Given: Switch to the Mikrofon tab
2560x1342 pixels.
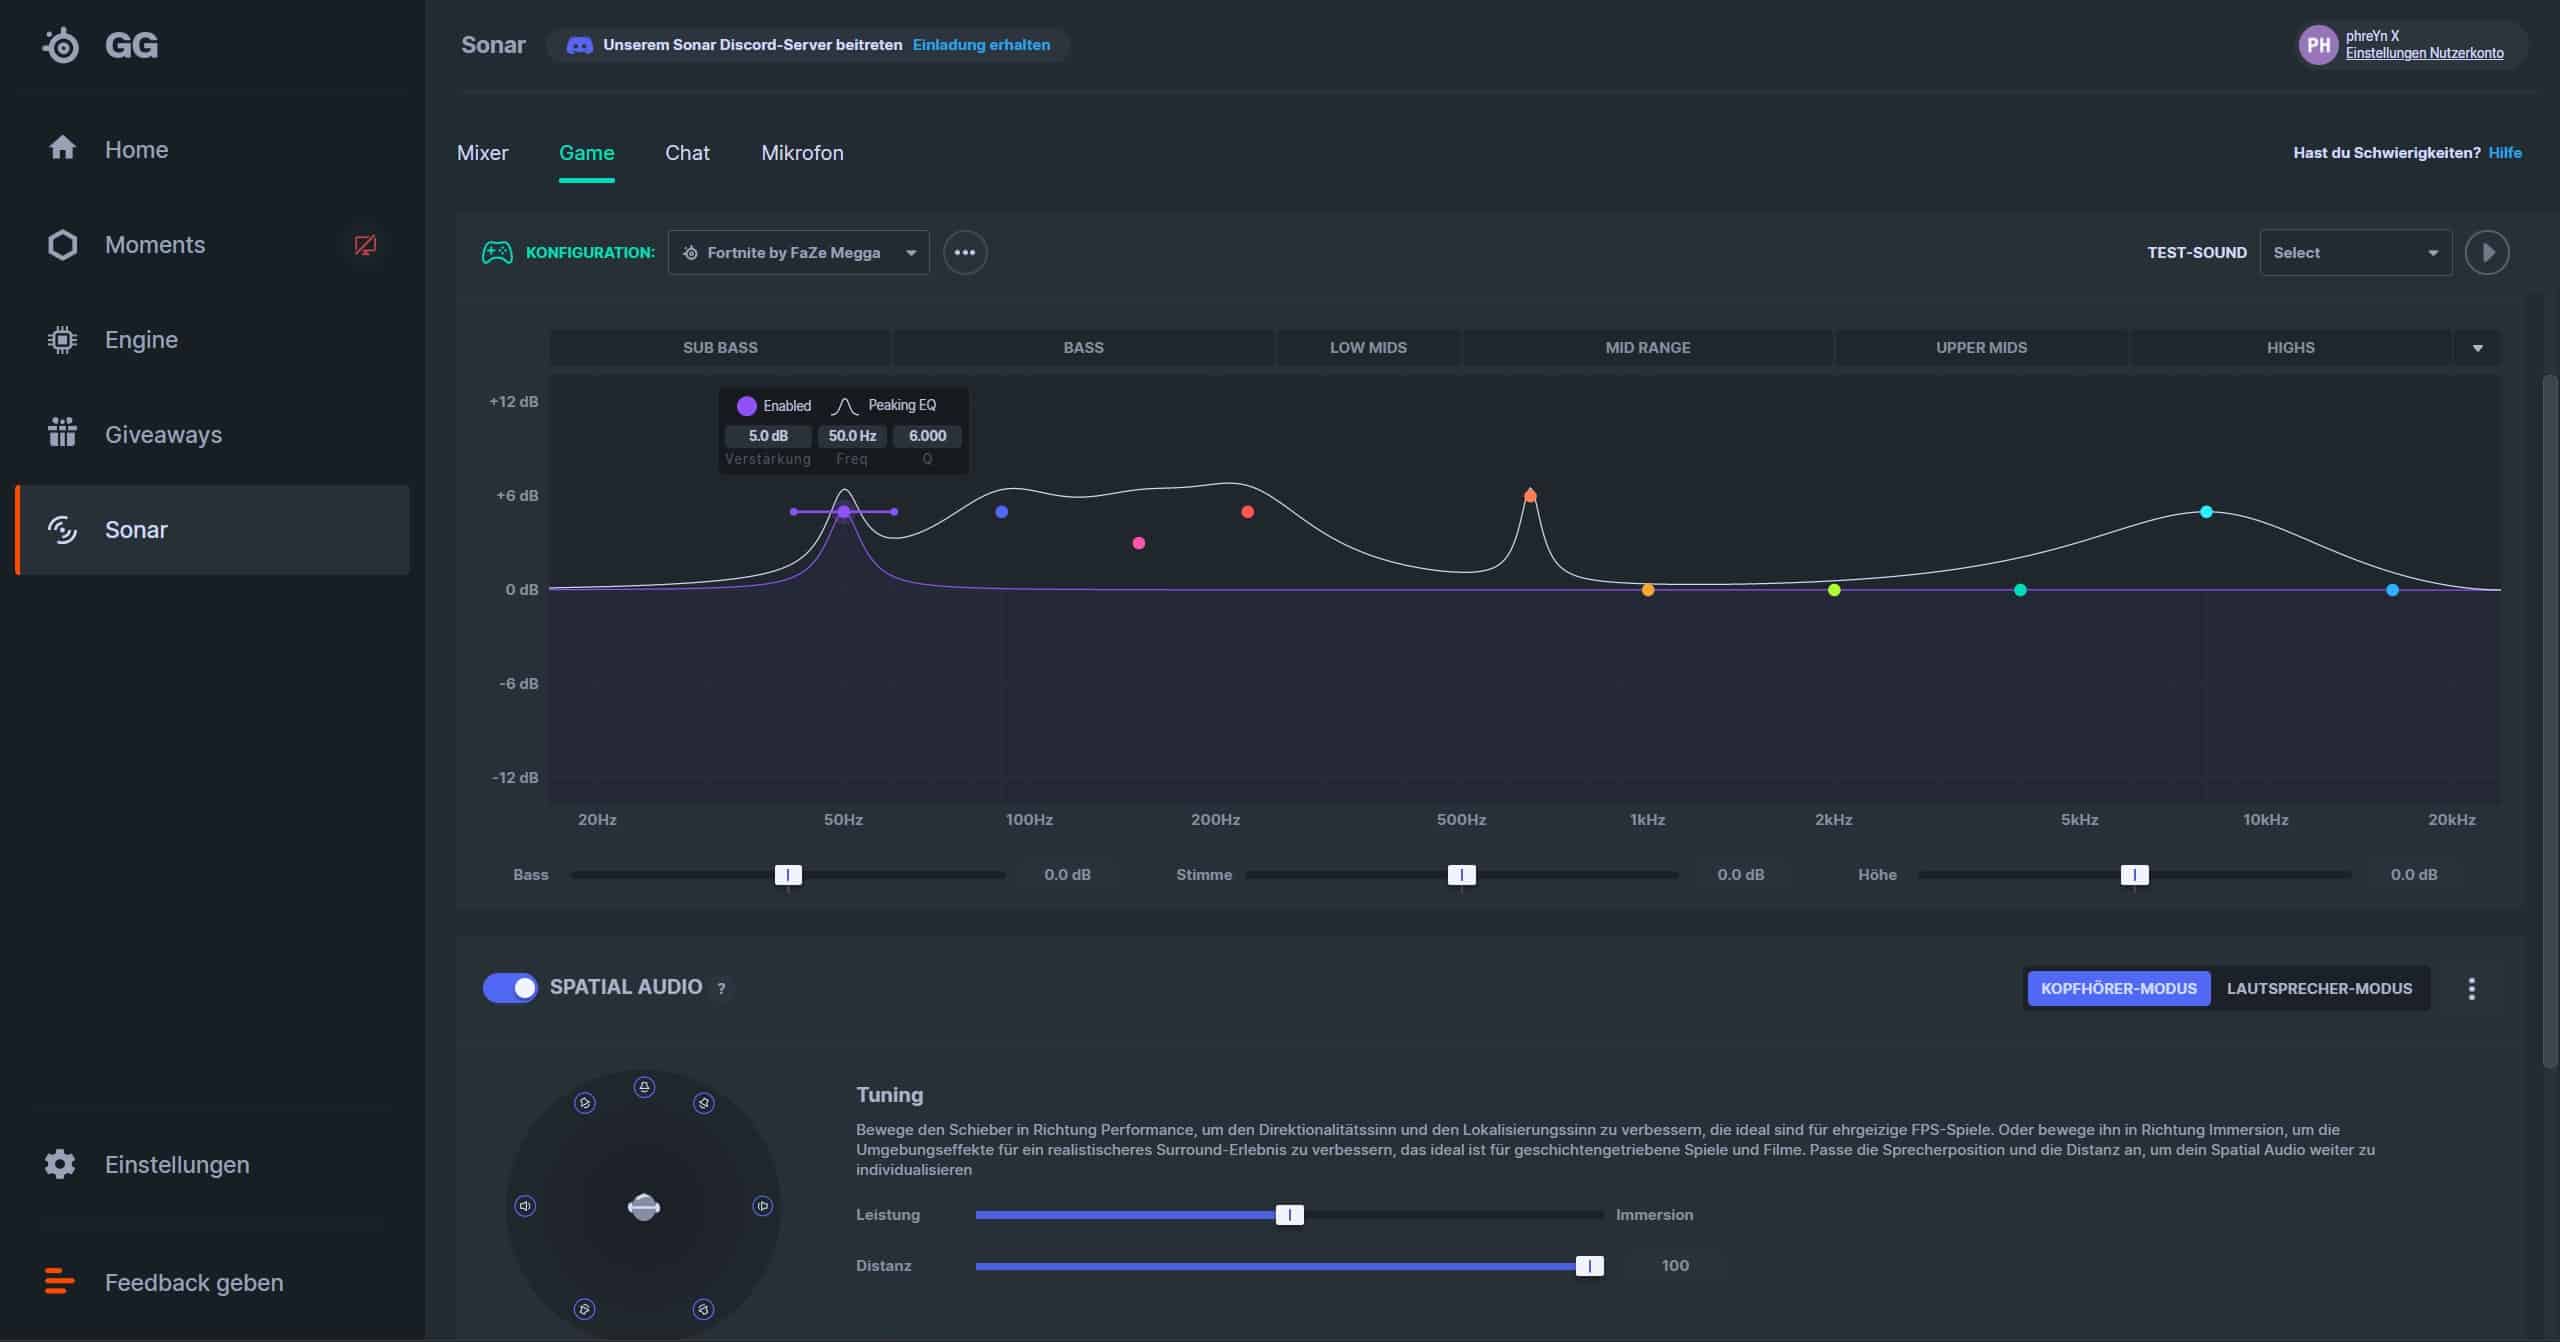Looking at the screenshot, I should [x=802, y=153].
